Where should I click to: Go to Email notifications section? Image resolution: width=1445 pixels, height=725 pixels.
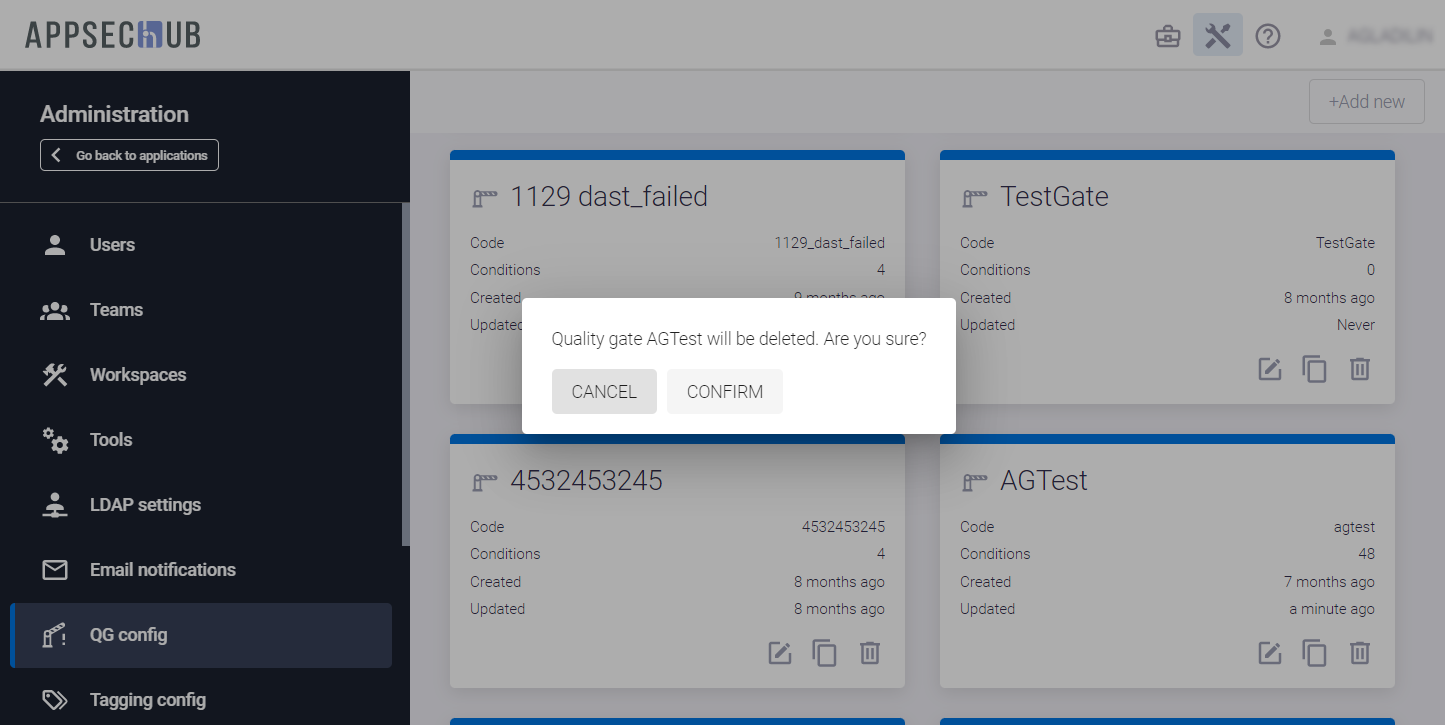pyautogui.click(x=162, y=570)
